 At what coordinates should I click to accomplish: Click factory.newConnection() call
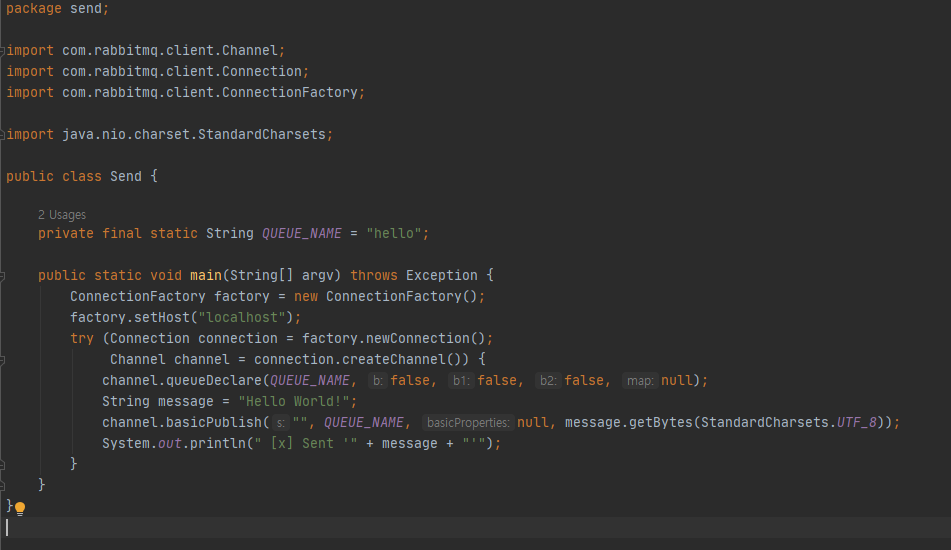[x=394, y=338]
